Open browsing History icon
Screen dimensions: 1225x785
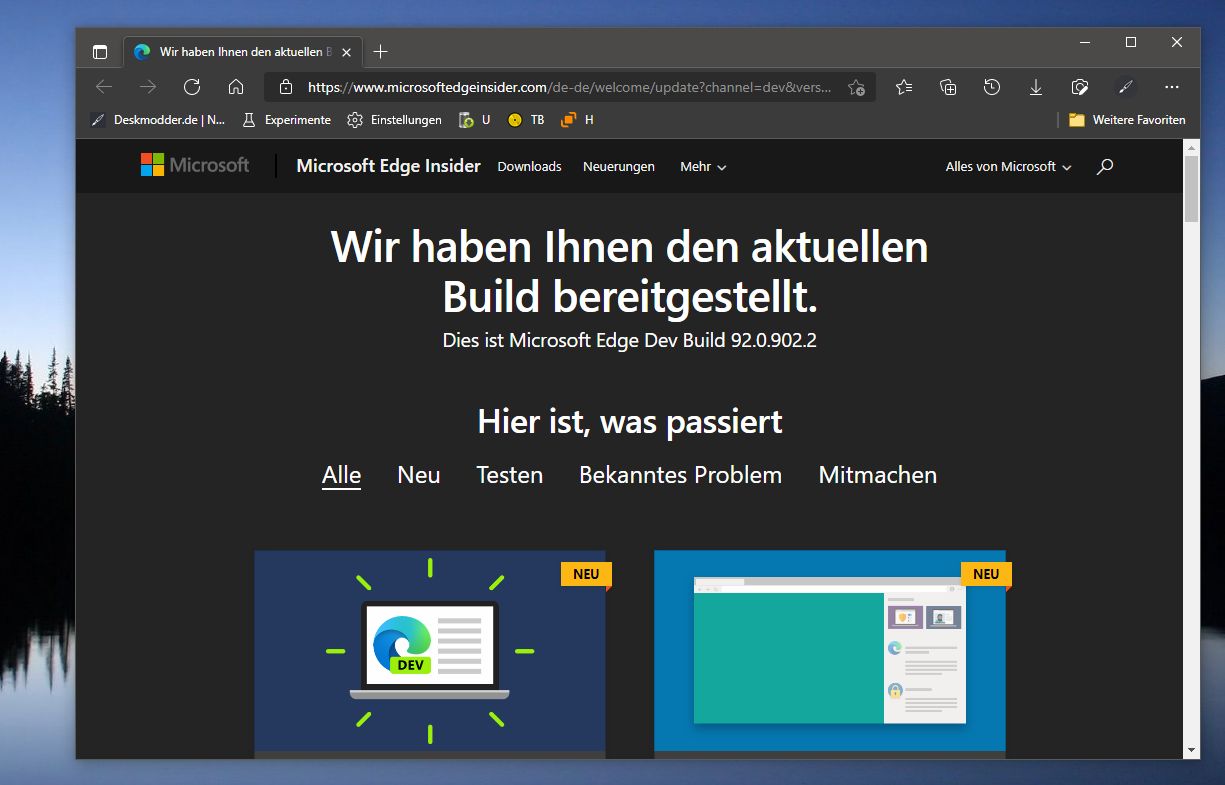coord(992,87)
